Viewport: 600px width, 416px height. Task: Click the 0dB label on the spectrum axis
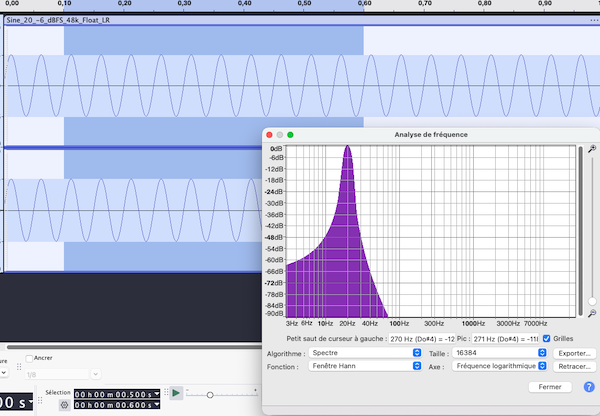(276, 148)
